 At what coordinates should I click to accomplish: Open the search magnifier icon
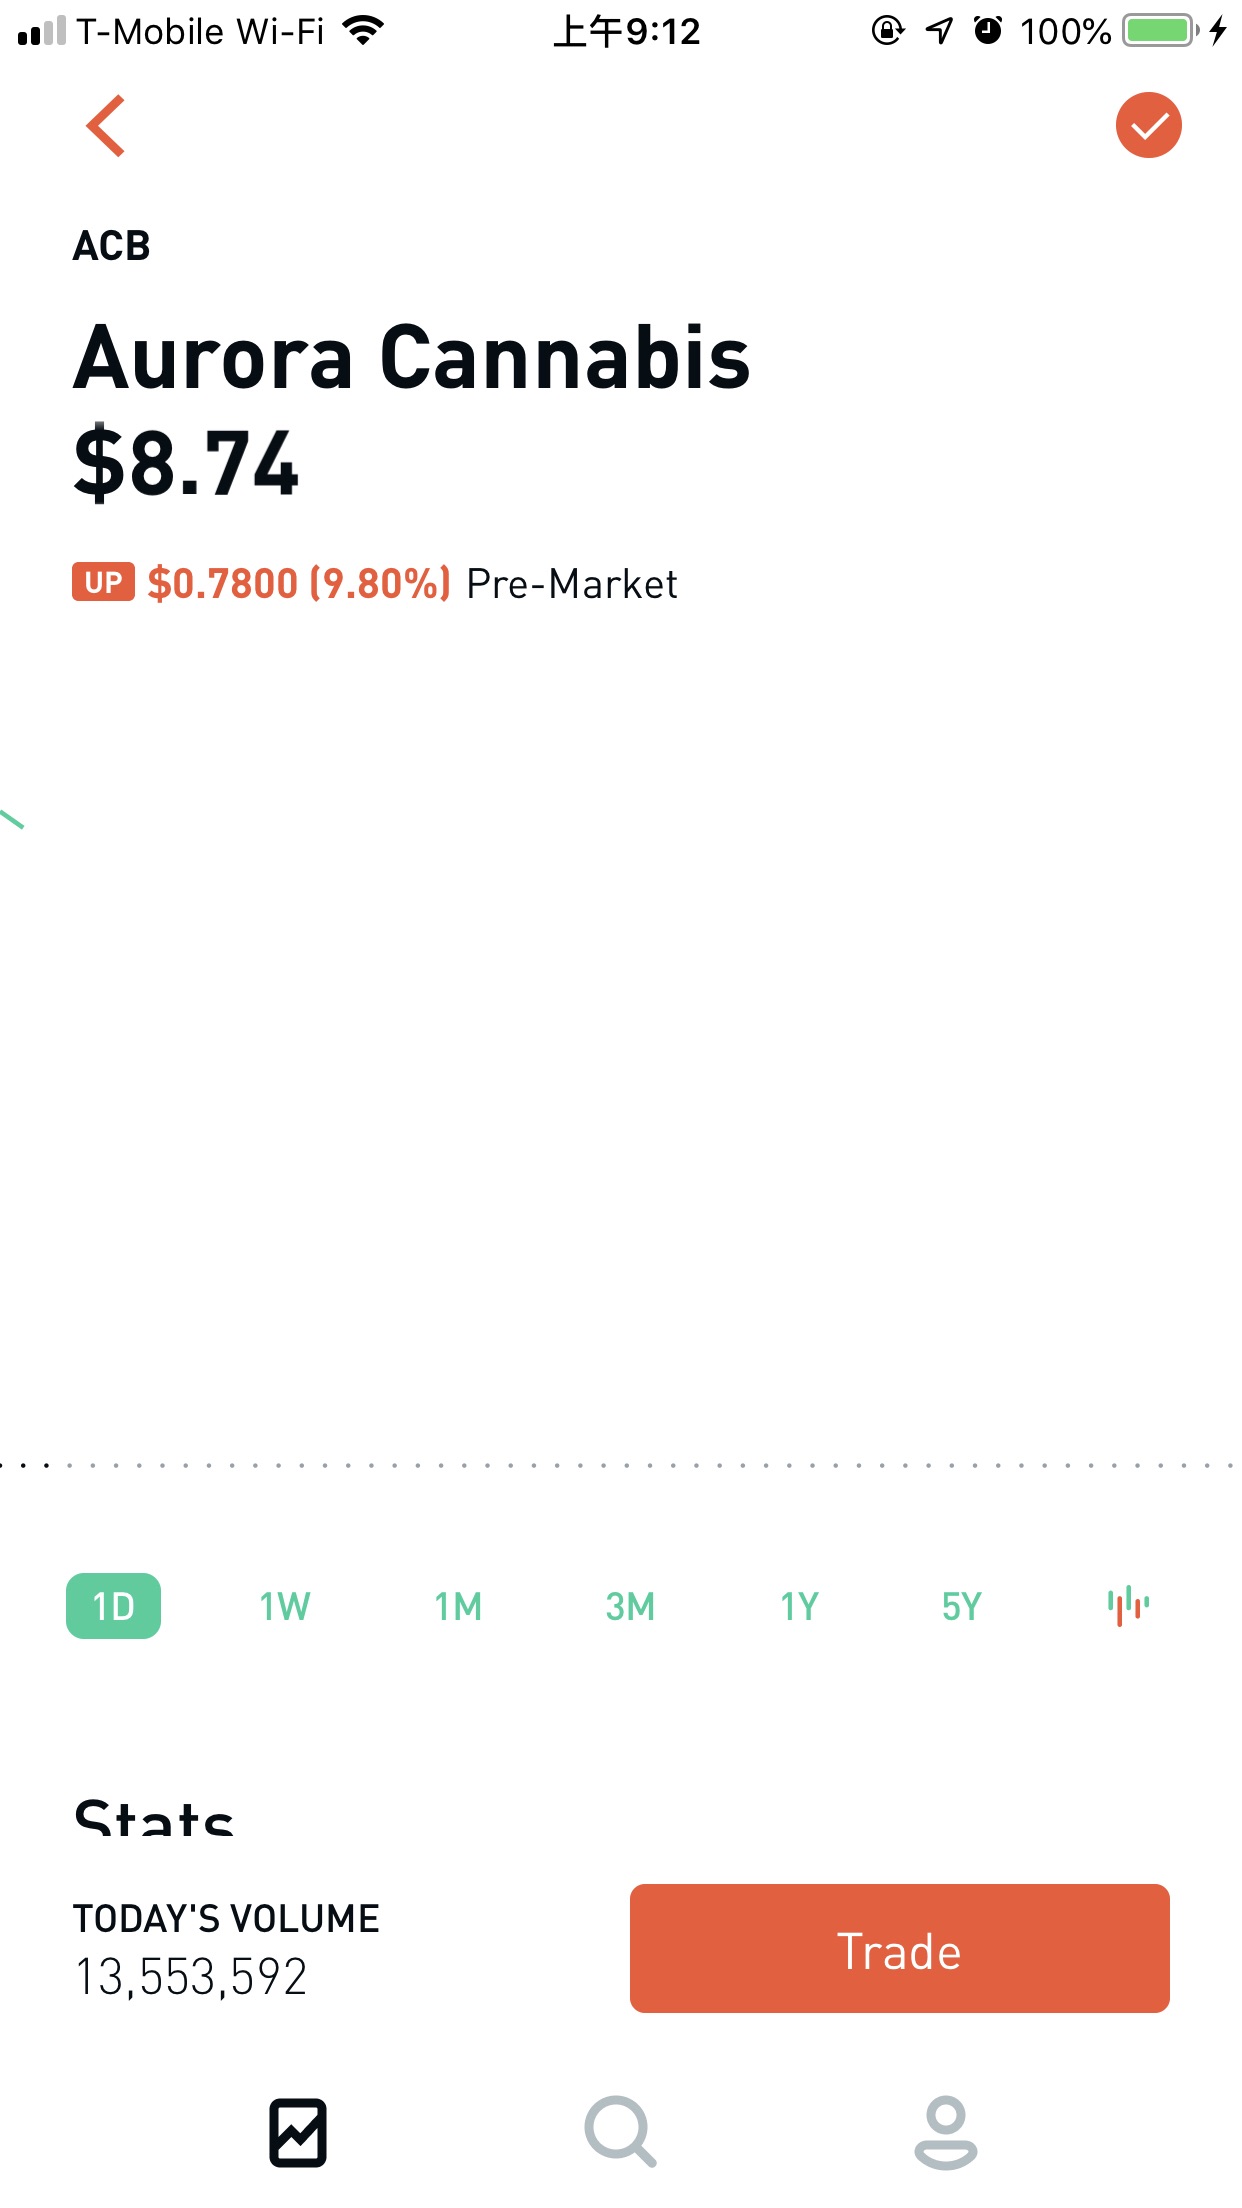620,2132
